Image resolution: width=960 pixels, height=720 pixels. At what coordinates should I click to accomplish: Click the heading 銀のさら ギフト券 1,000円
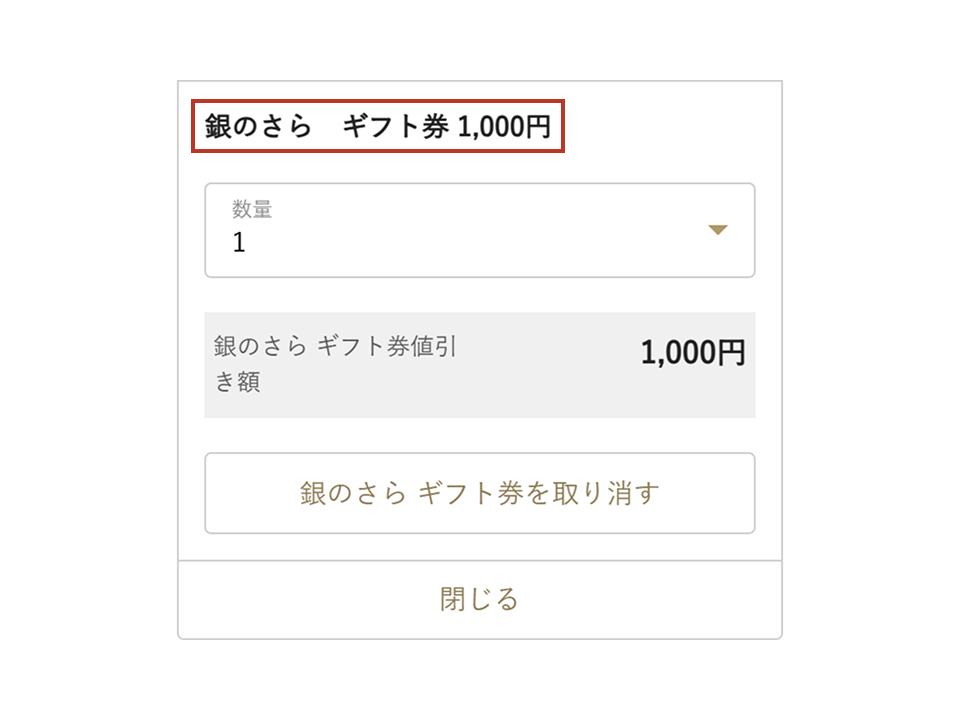click(378, 127)
